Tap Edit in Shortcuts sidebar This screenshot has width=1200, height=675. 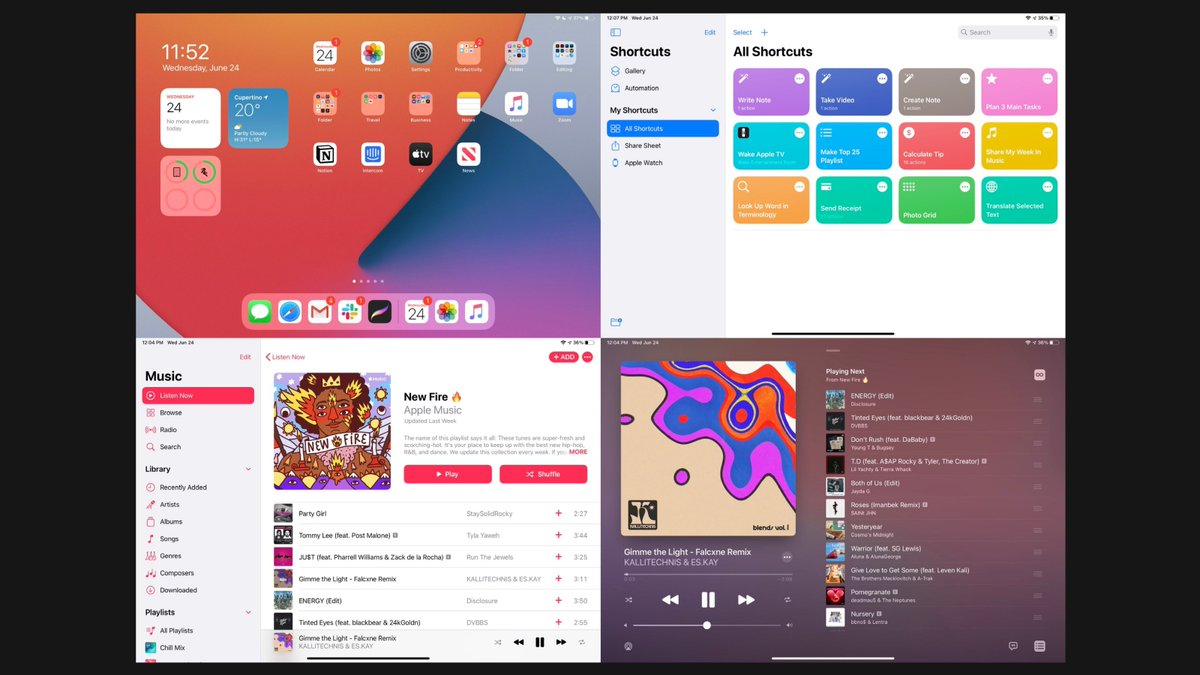click(x=710, y=32)
